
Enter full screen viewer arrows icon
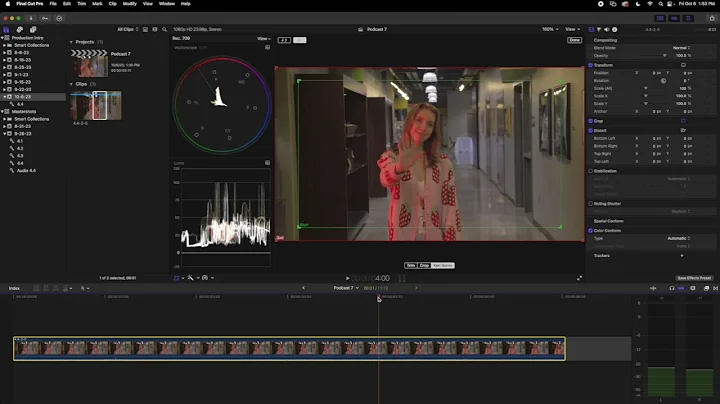[579, 278]
